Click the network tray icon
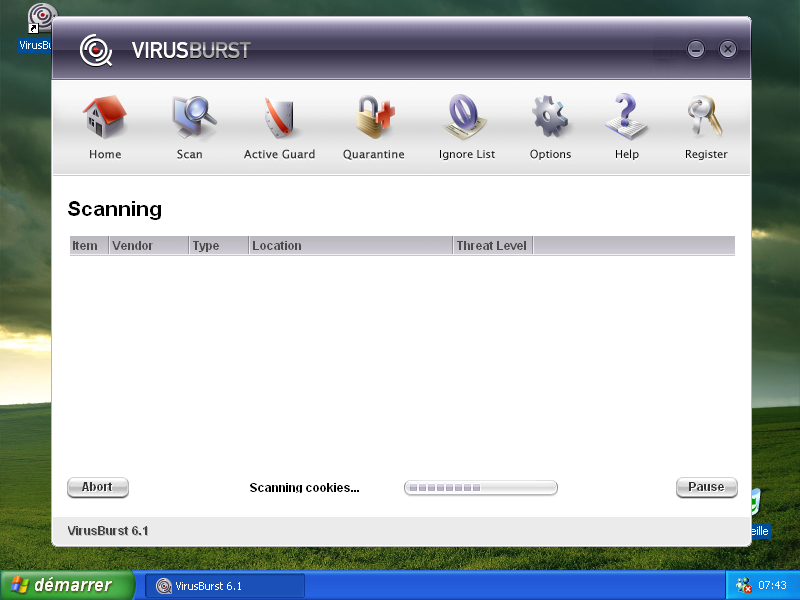The image size is (800, 600). pyautogui.click(x=744, y=585)
